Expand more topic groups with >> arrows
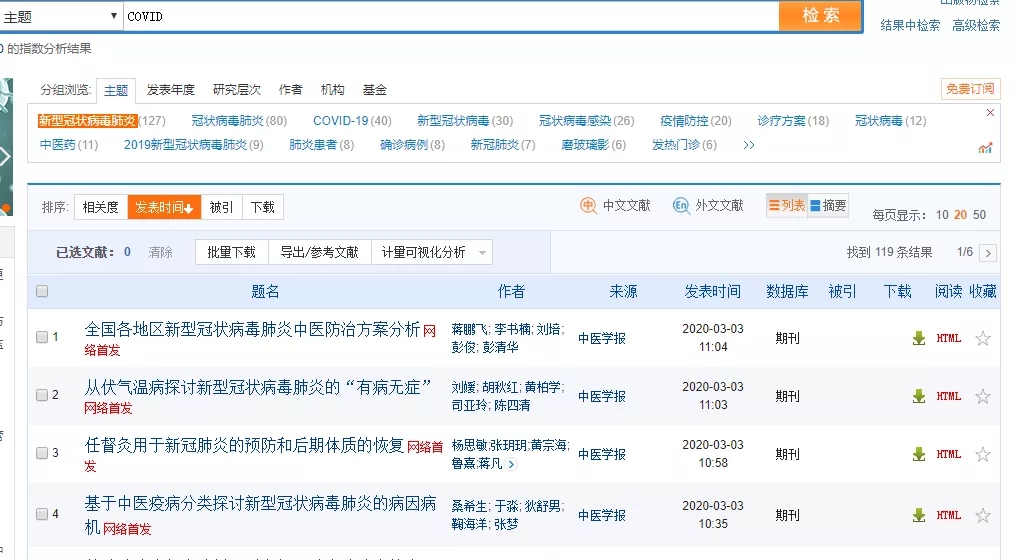This screenshot has height=560, width=1015. 749,145
